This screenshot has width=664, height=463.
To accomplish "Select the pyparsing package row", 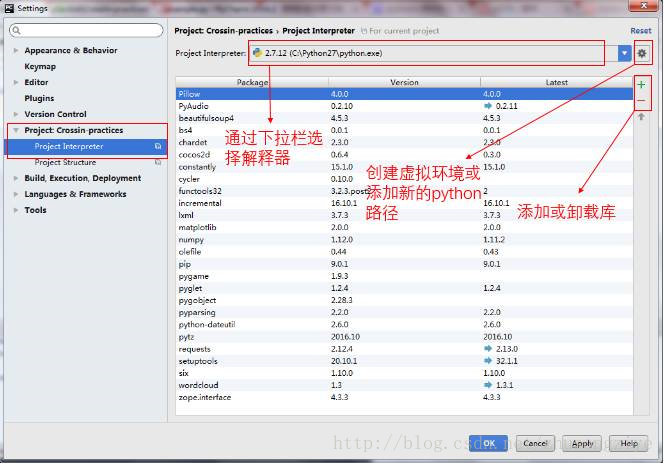I will pos(404,312).
